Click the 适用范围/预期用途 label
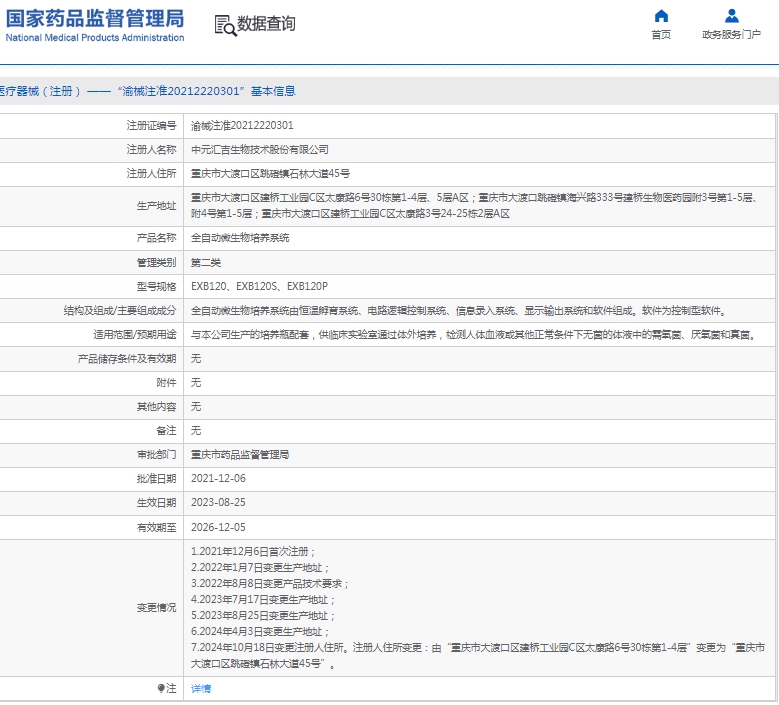Viewport: 779px width, 705px height. (135, 334)
